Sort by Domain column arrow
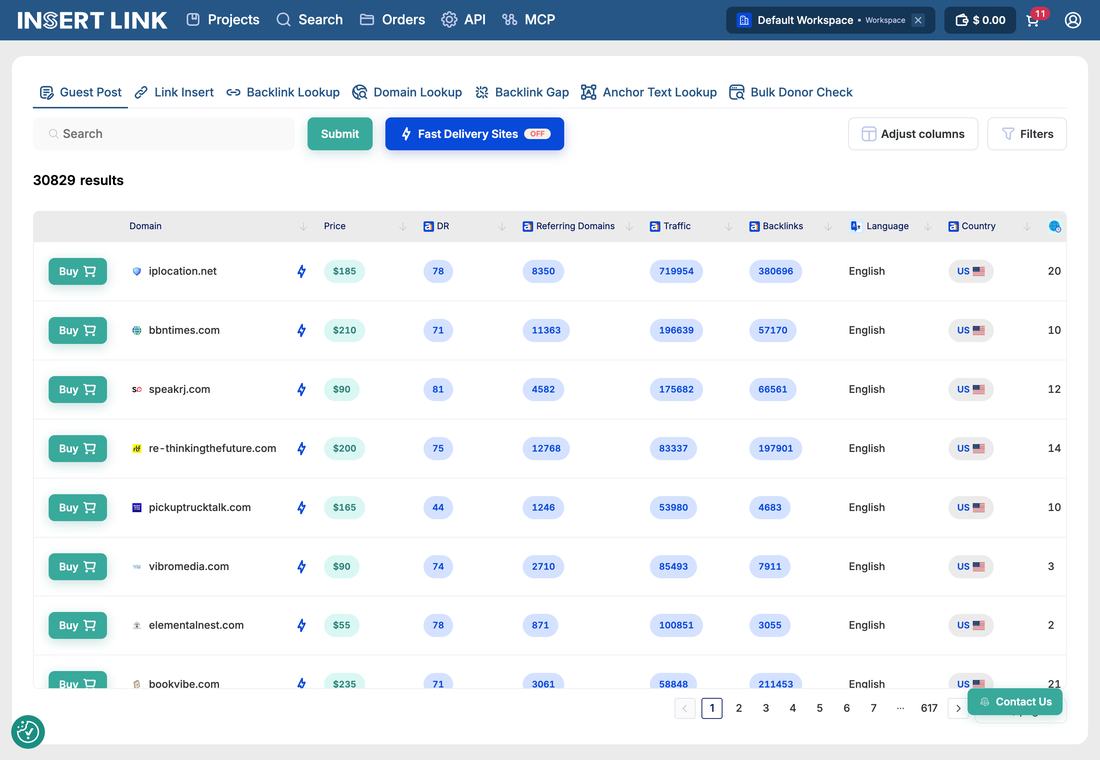Screen dimensions: 1100x760 pos(304,226)
